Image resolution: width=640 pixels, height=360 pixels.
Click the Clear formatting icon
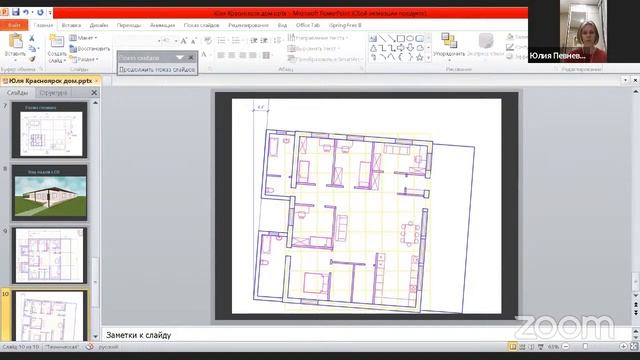(208, 41)
